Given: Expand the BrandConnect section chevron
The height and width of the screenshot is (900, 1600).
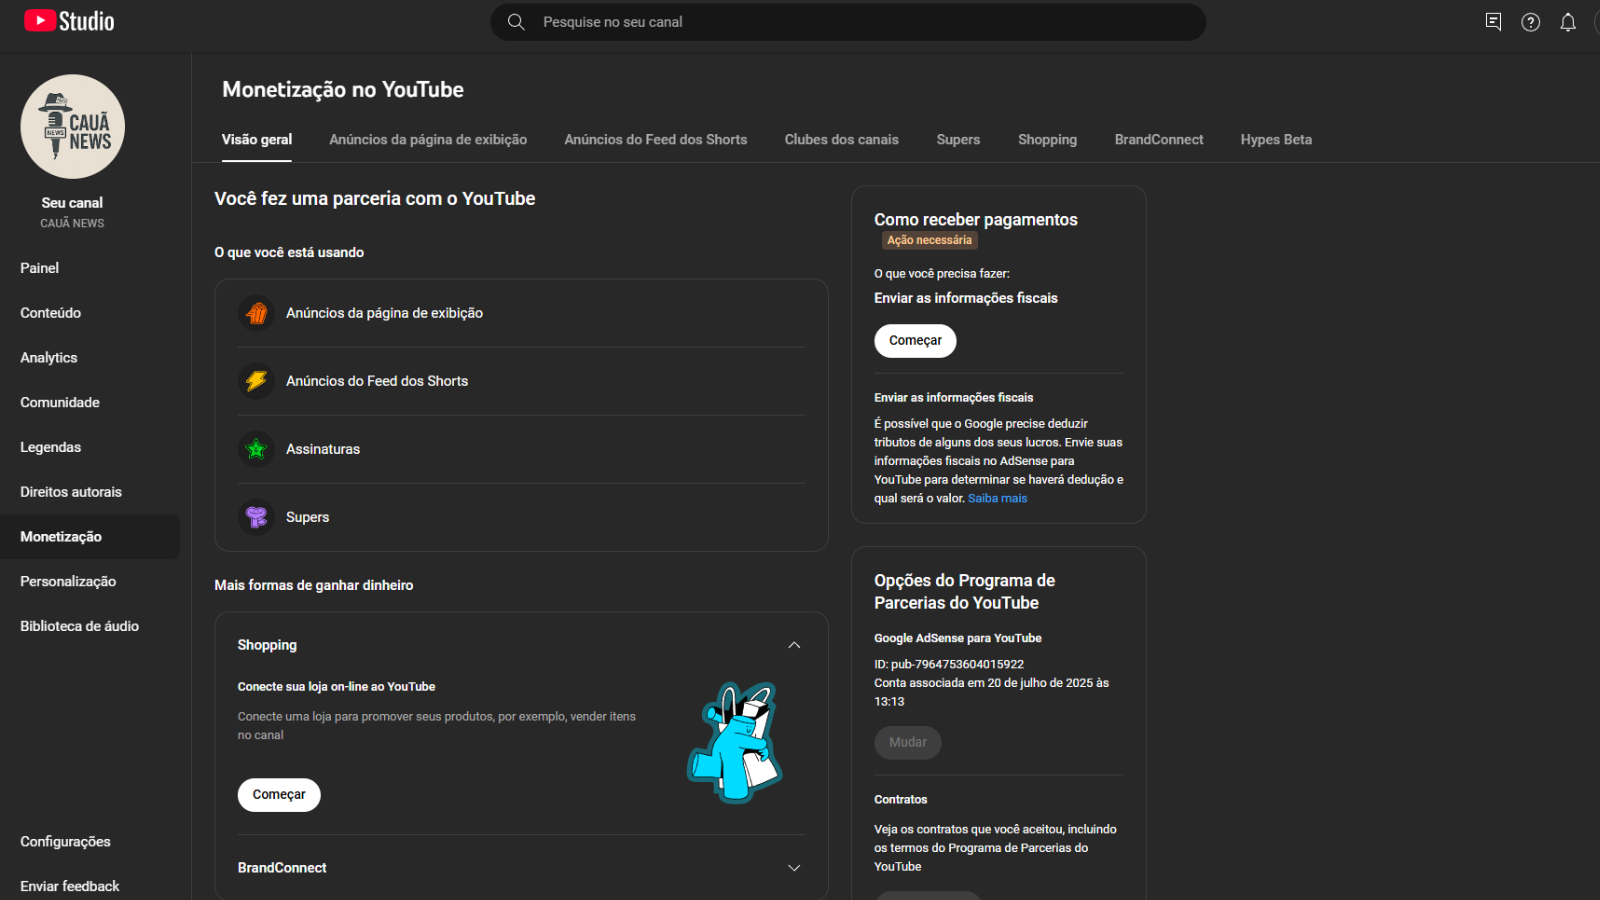Looking at the screenshot, I should [x=794, y=868].
